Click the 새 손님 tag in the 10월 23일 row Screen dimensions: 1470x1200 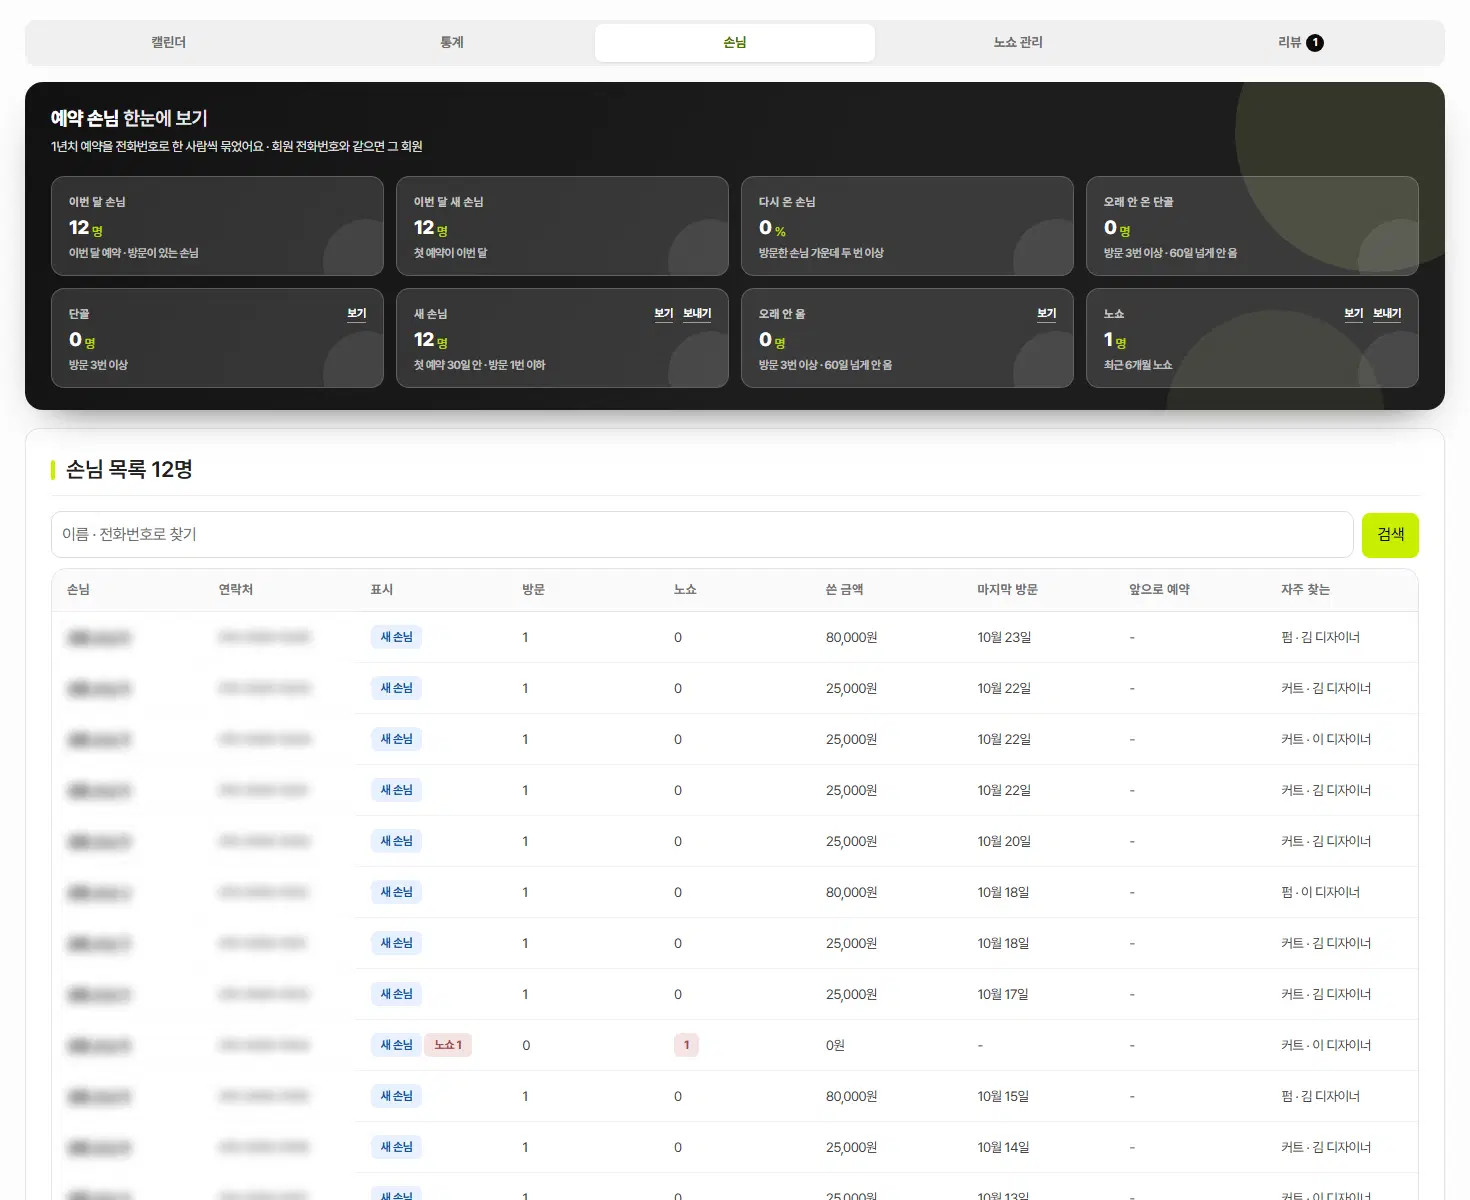396,637
